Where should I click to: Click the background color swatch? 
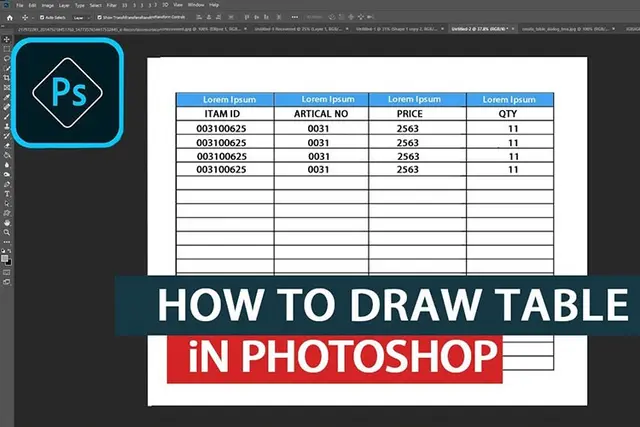(9, 262)
